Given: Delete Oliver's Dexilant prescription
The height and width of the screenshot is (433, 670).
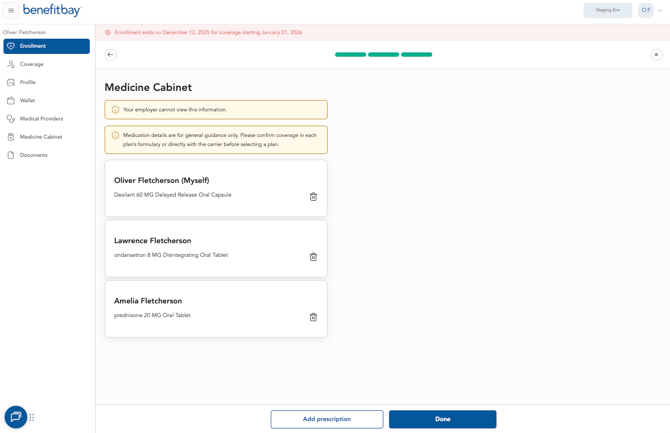Looking at the screenshot, I should point(313,197).
